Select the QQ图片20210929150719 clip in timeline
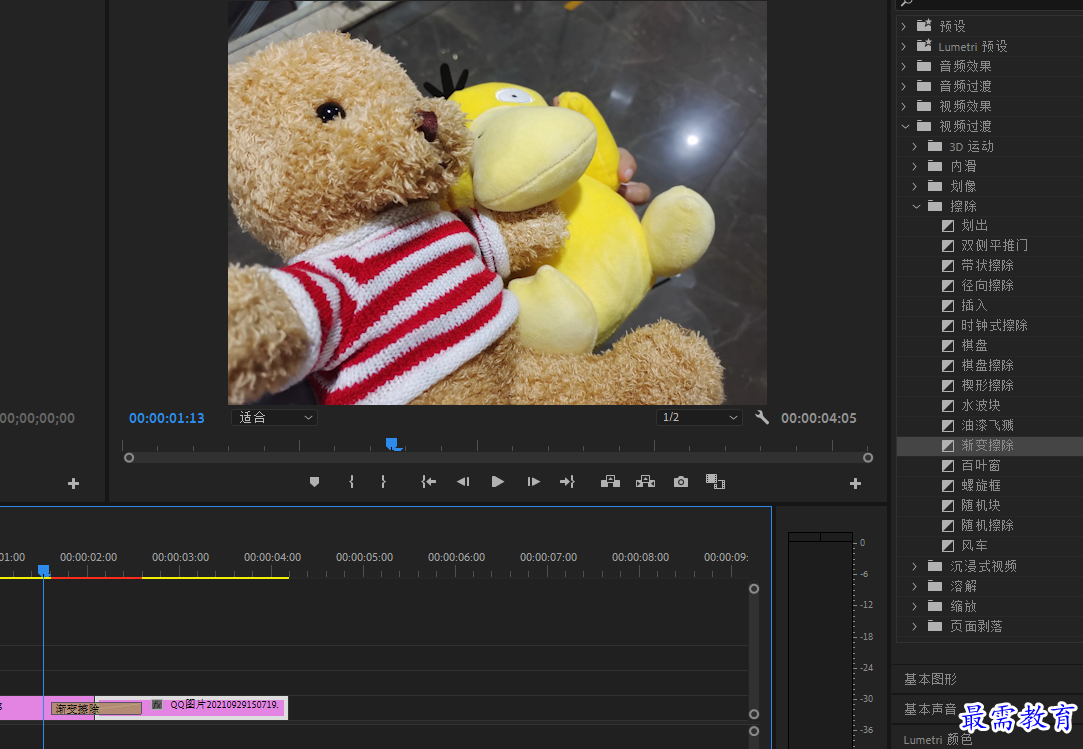 click(x=191, y=708)
